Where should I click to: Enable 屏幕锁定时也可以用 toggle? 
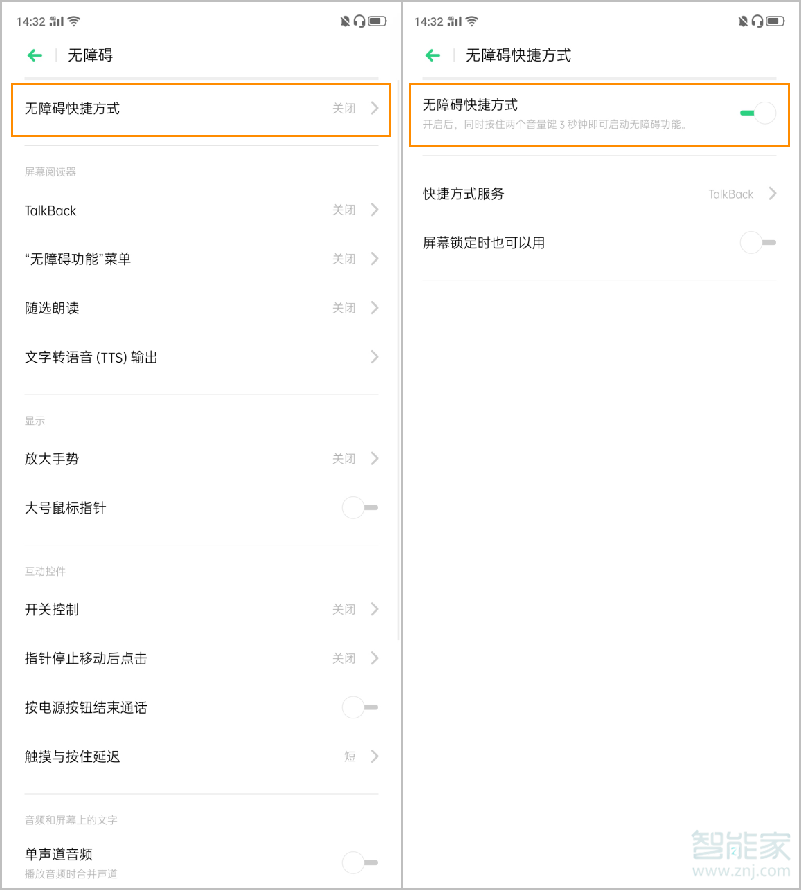click(x=758, y=242)
